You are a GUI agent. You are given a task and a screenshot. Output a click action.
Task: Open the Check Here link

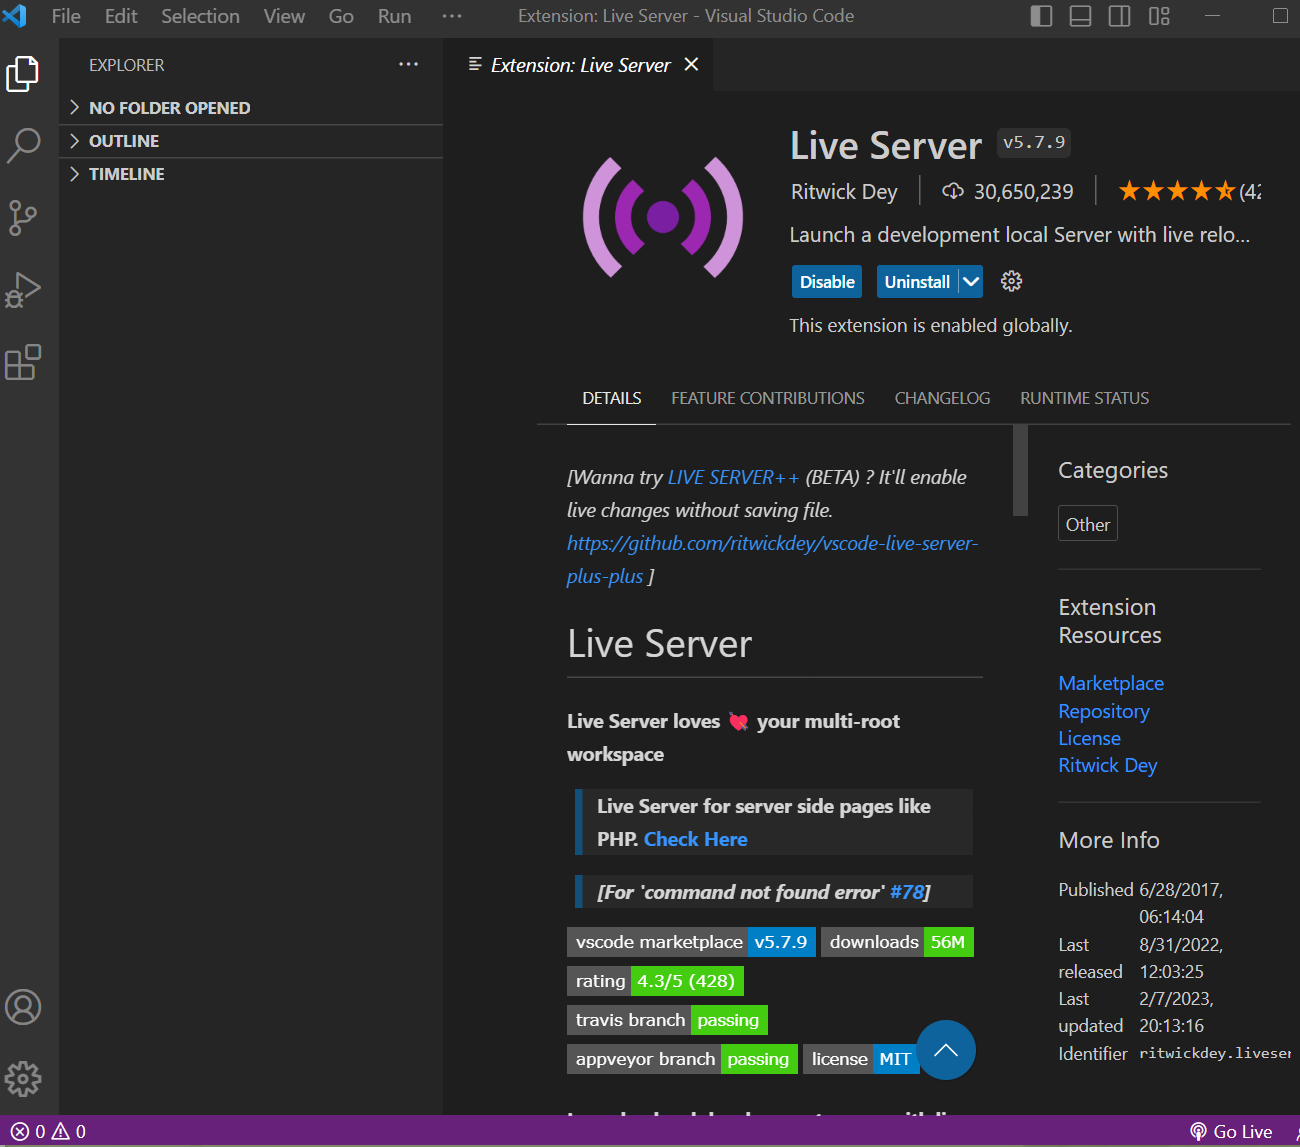click(x=696, y=839)
